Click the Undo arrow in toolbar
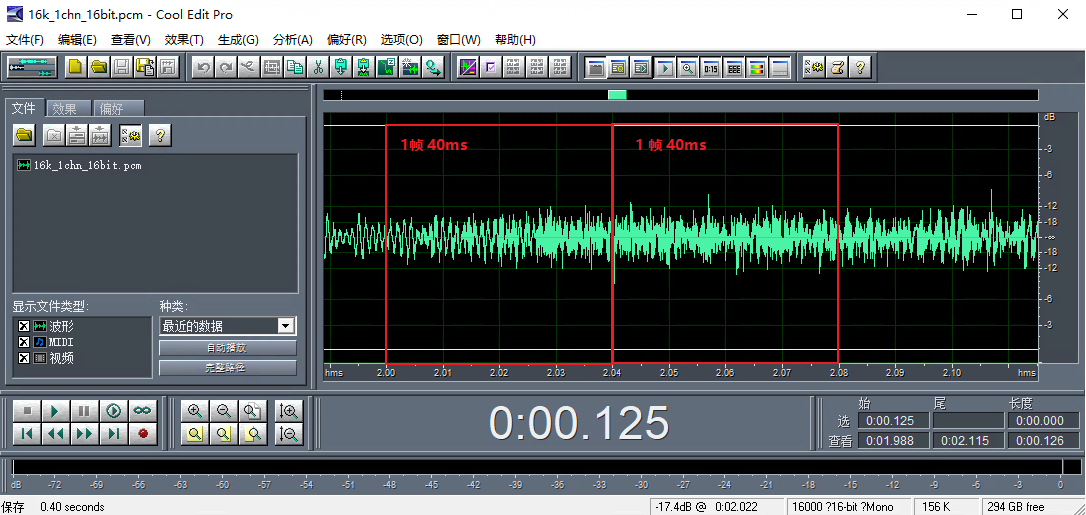Viewport: 1086px width, 515px height. click(x=203, y=67)
